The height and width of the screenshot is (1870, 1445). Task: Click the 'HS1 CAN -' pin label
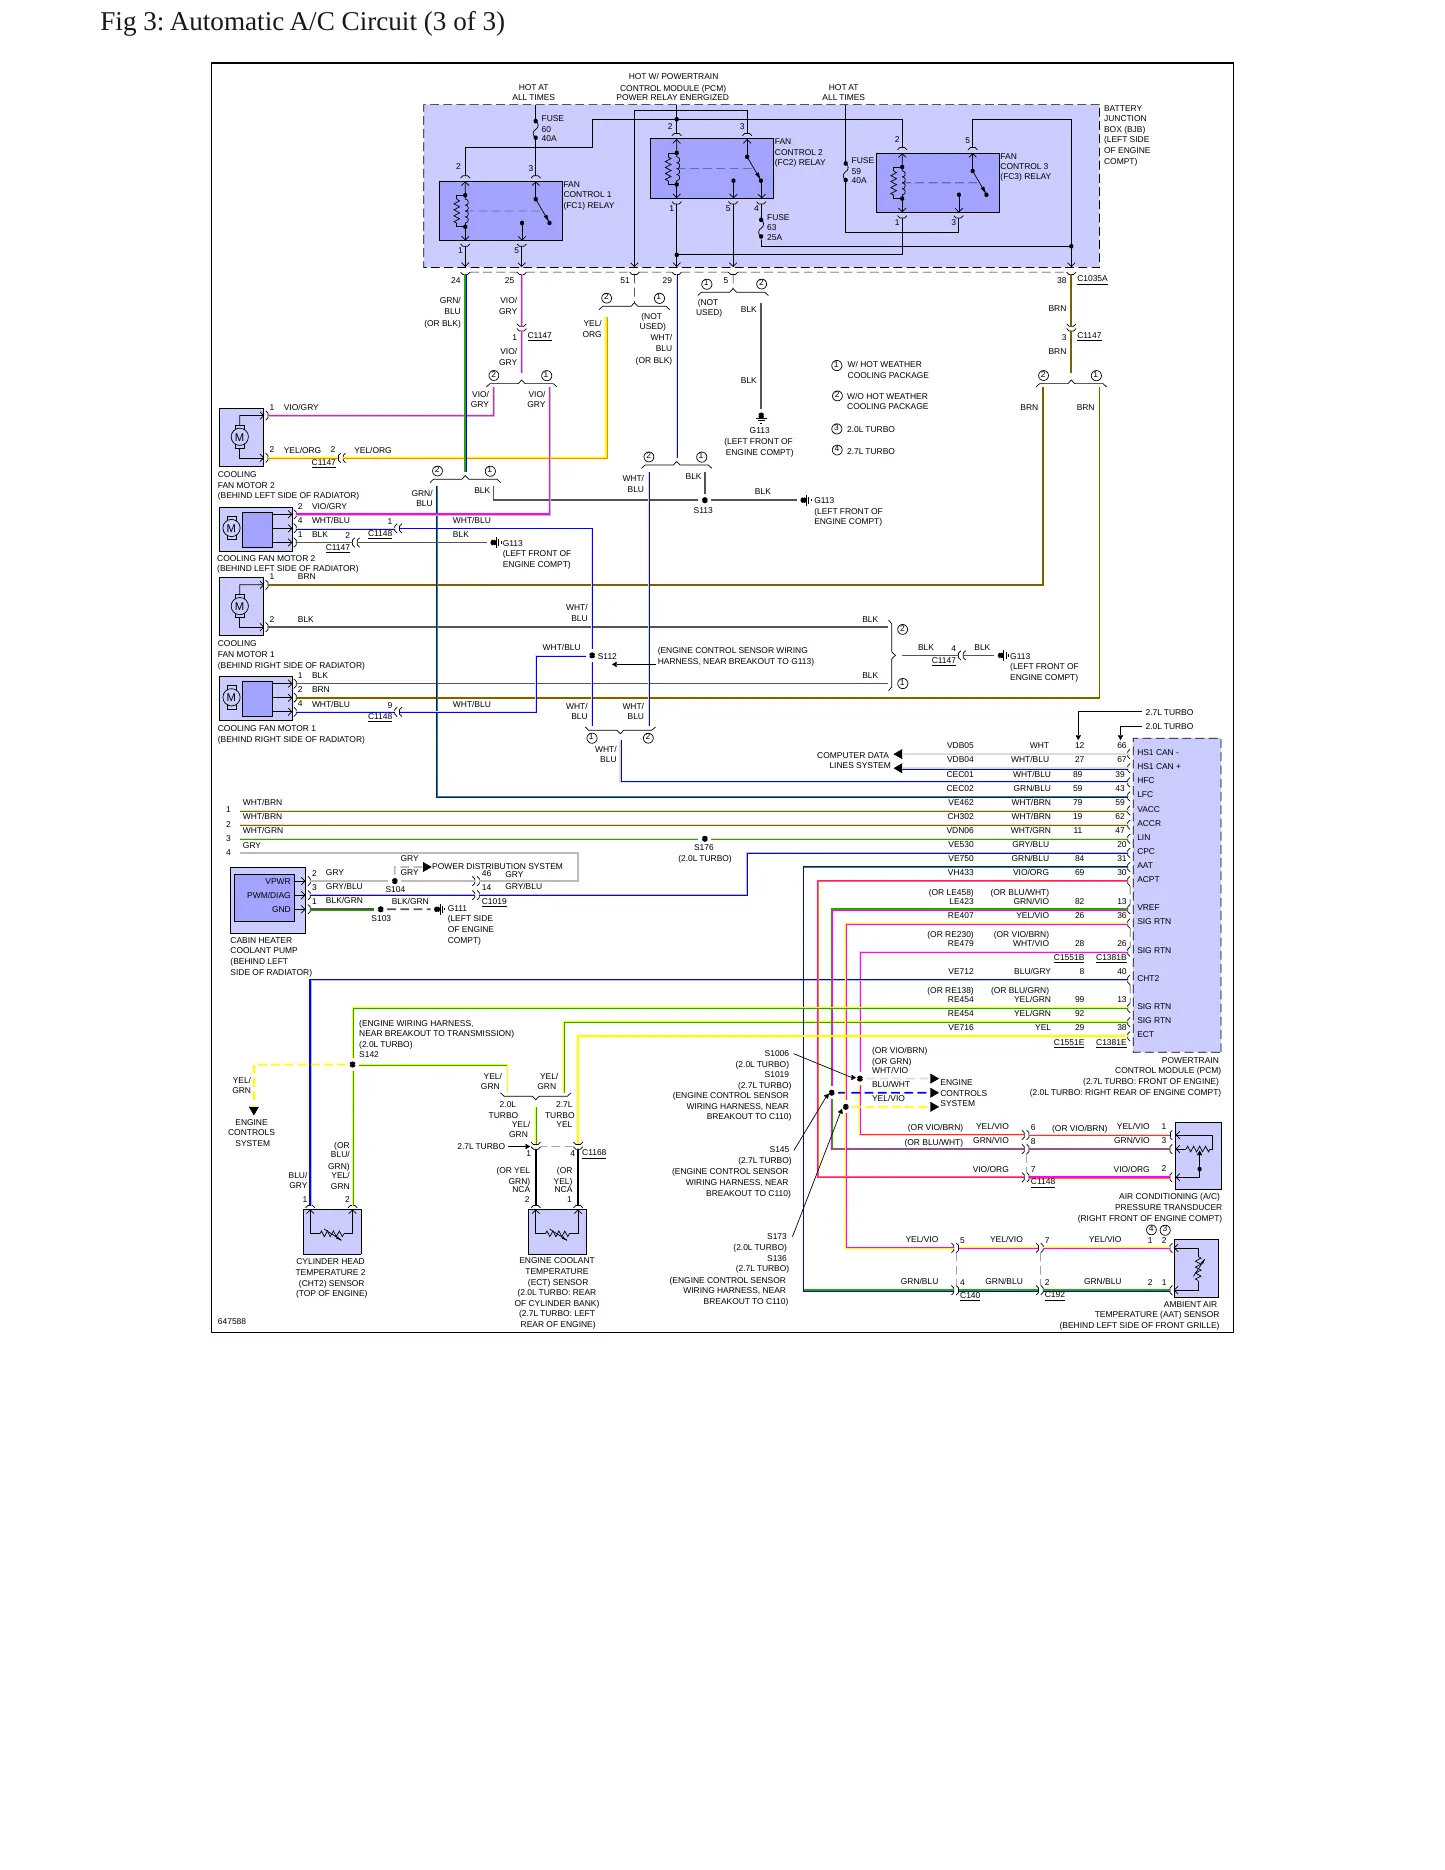tap(1158, 752)
